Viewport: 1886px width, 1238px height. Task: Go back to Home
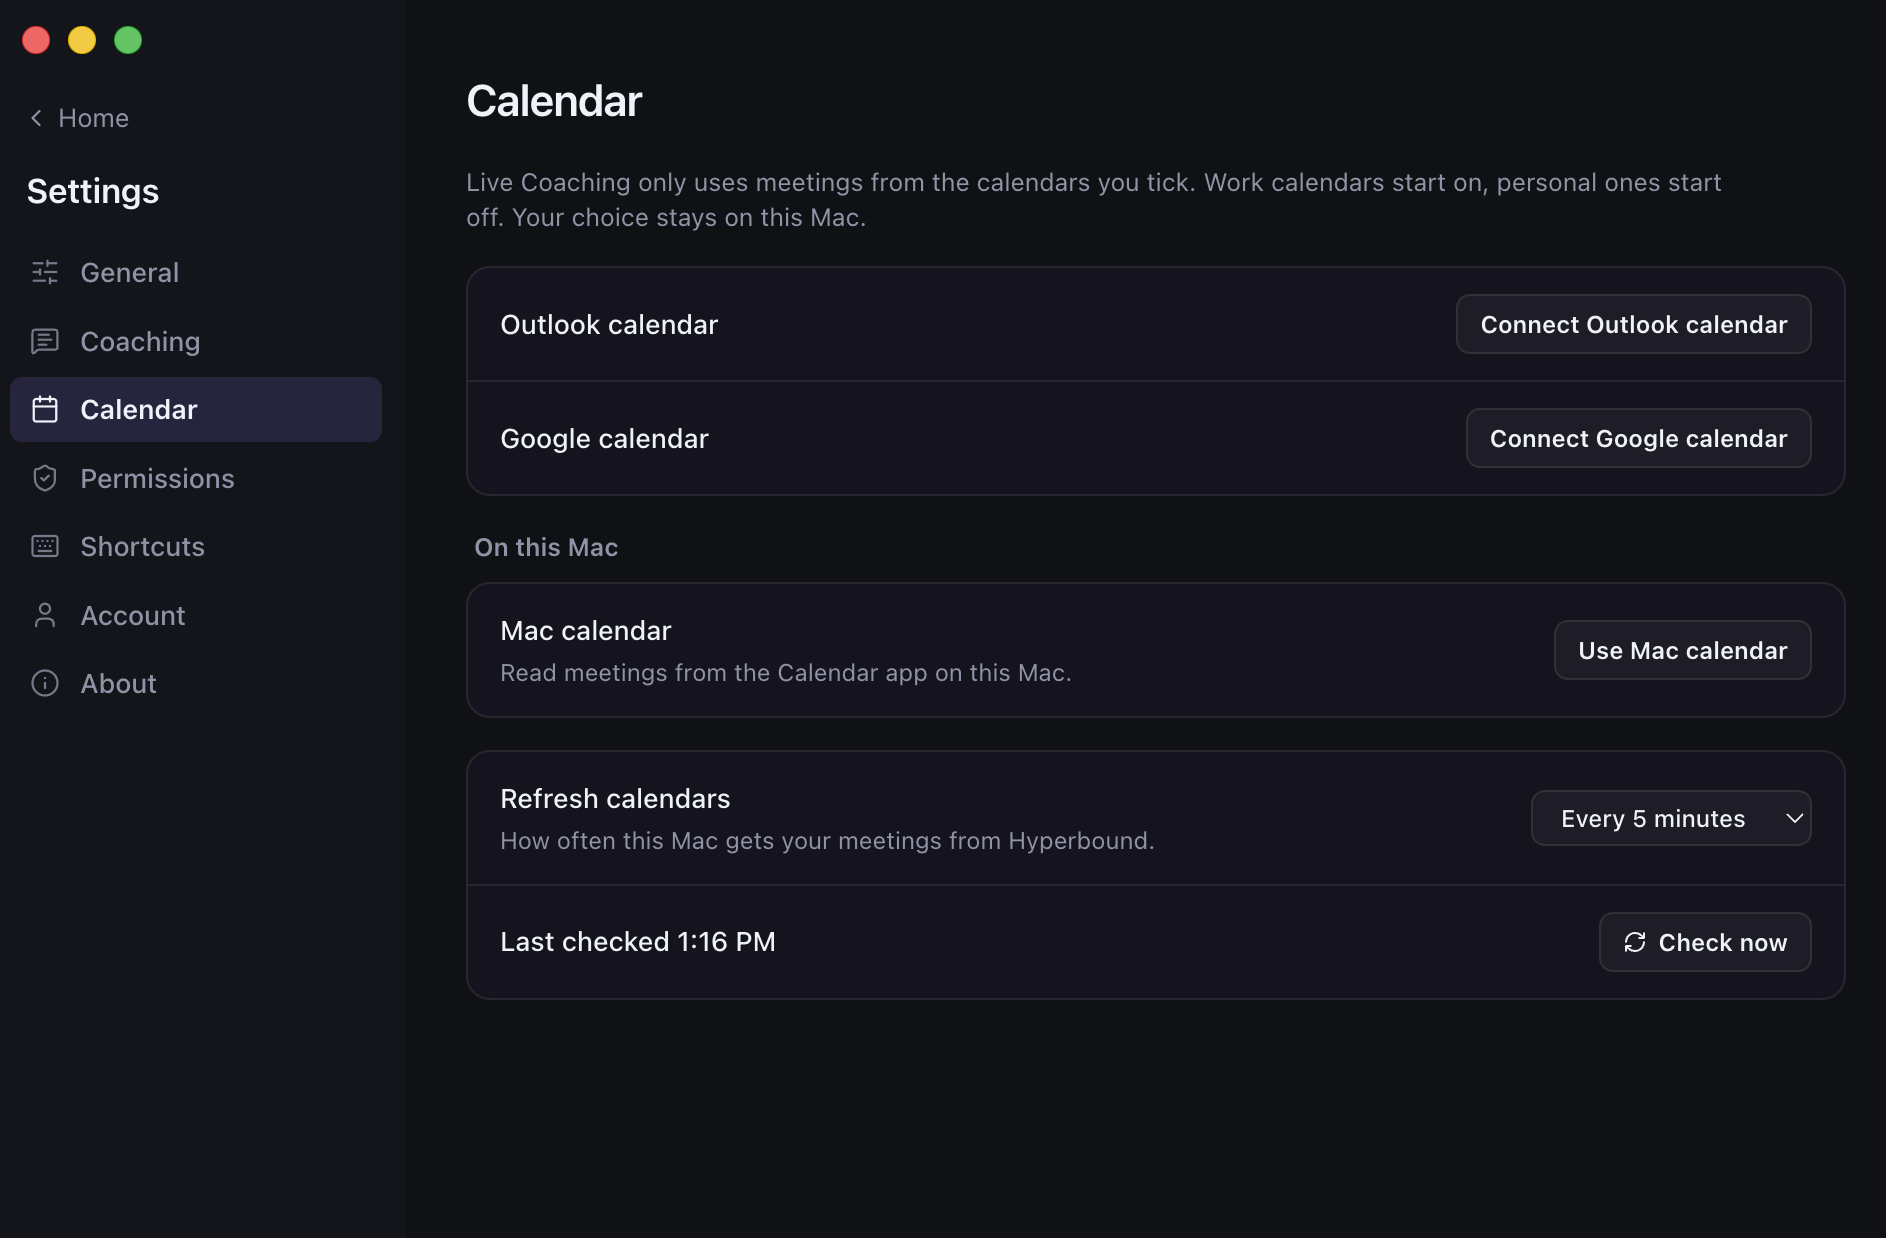pos(79,118)
